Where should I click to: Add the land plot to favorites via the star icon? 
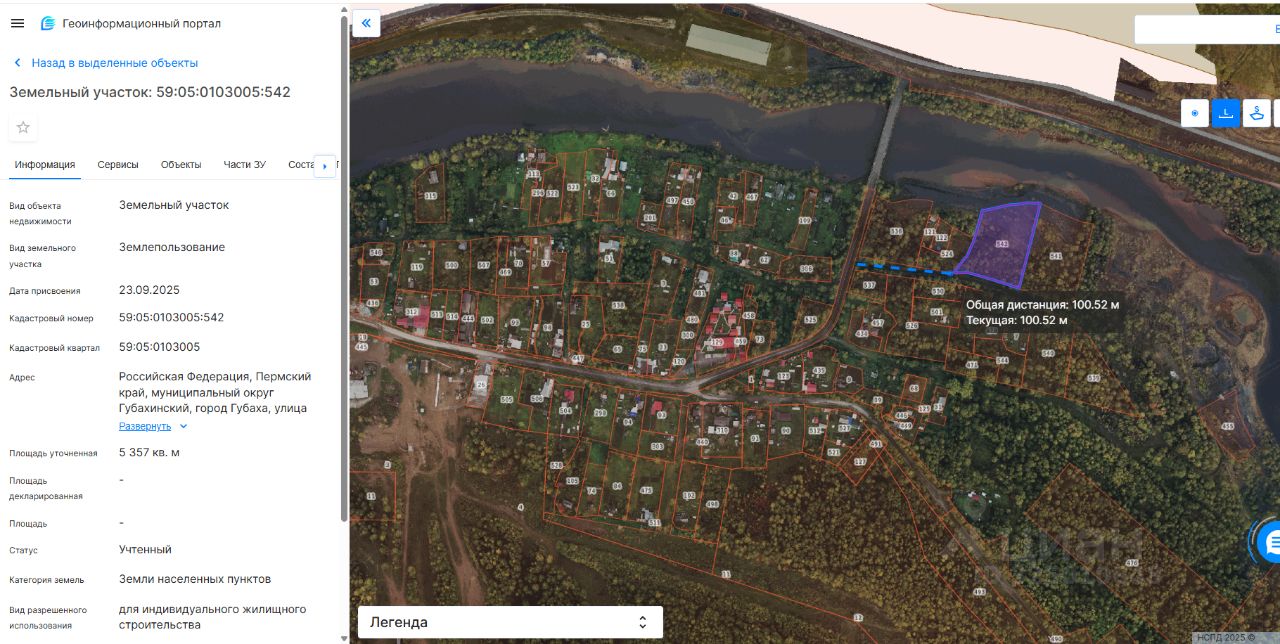tap(23, 127)
